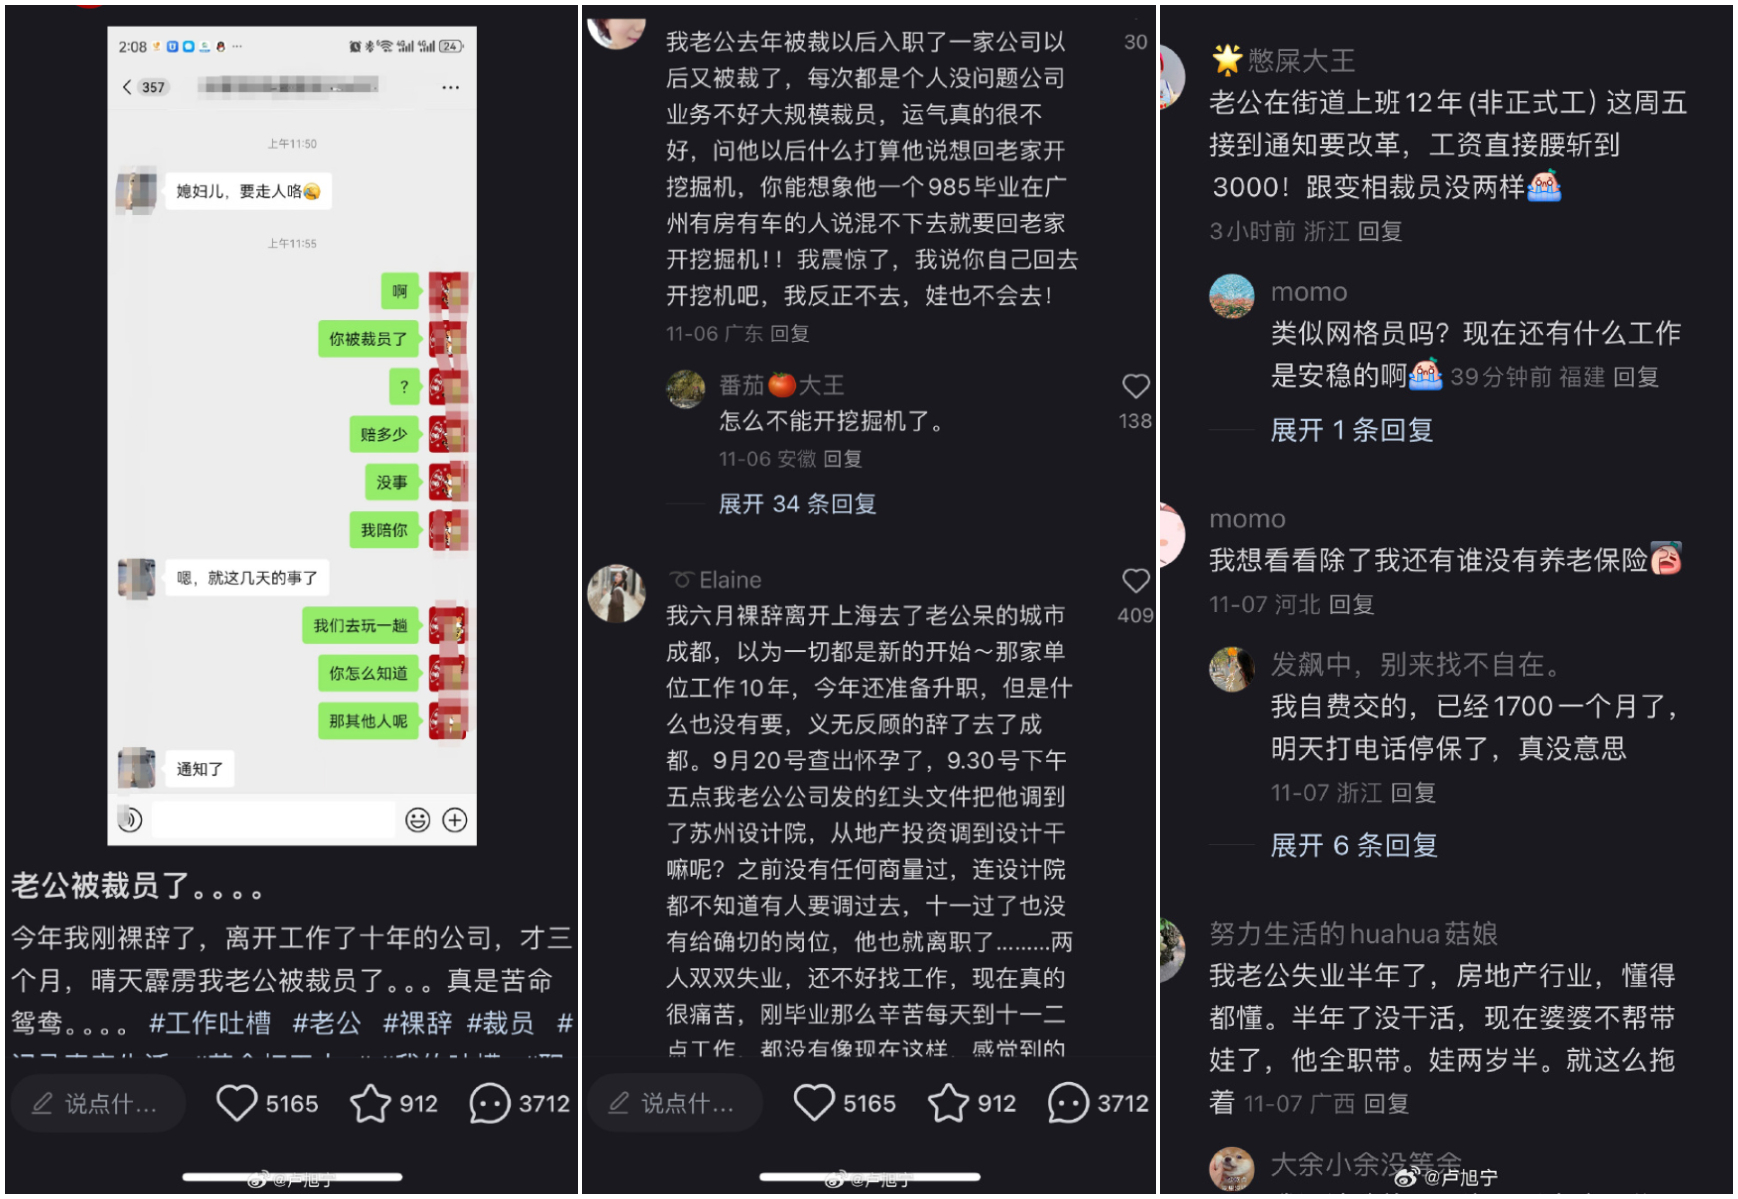
Task: Expand 展开 34 条回复
Action: [797, 503]
